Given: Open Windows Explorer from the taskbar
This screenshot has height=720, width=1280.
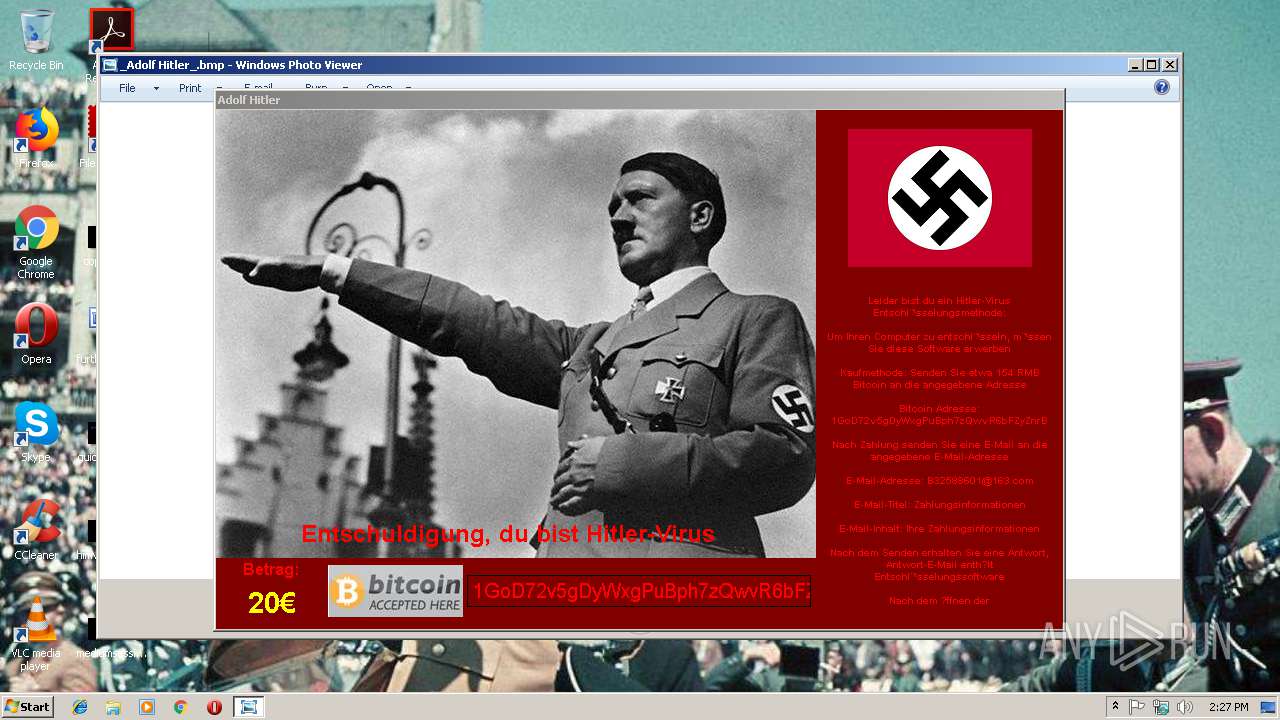Looking at the screenshot, I should point(113,707).
